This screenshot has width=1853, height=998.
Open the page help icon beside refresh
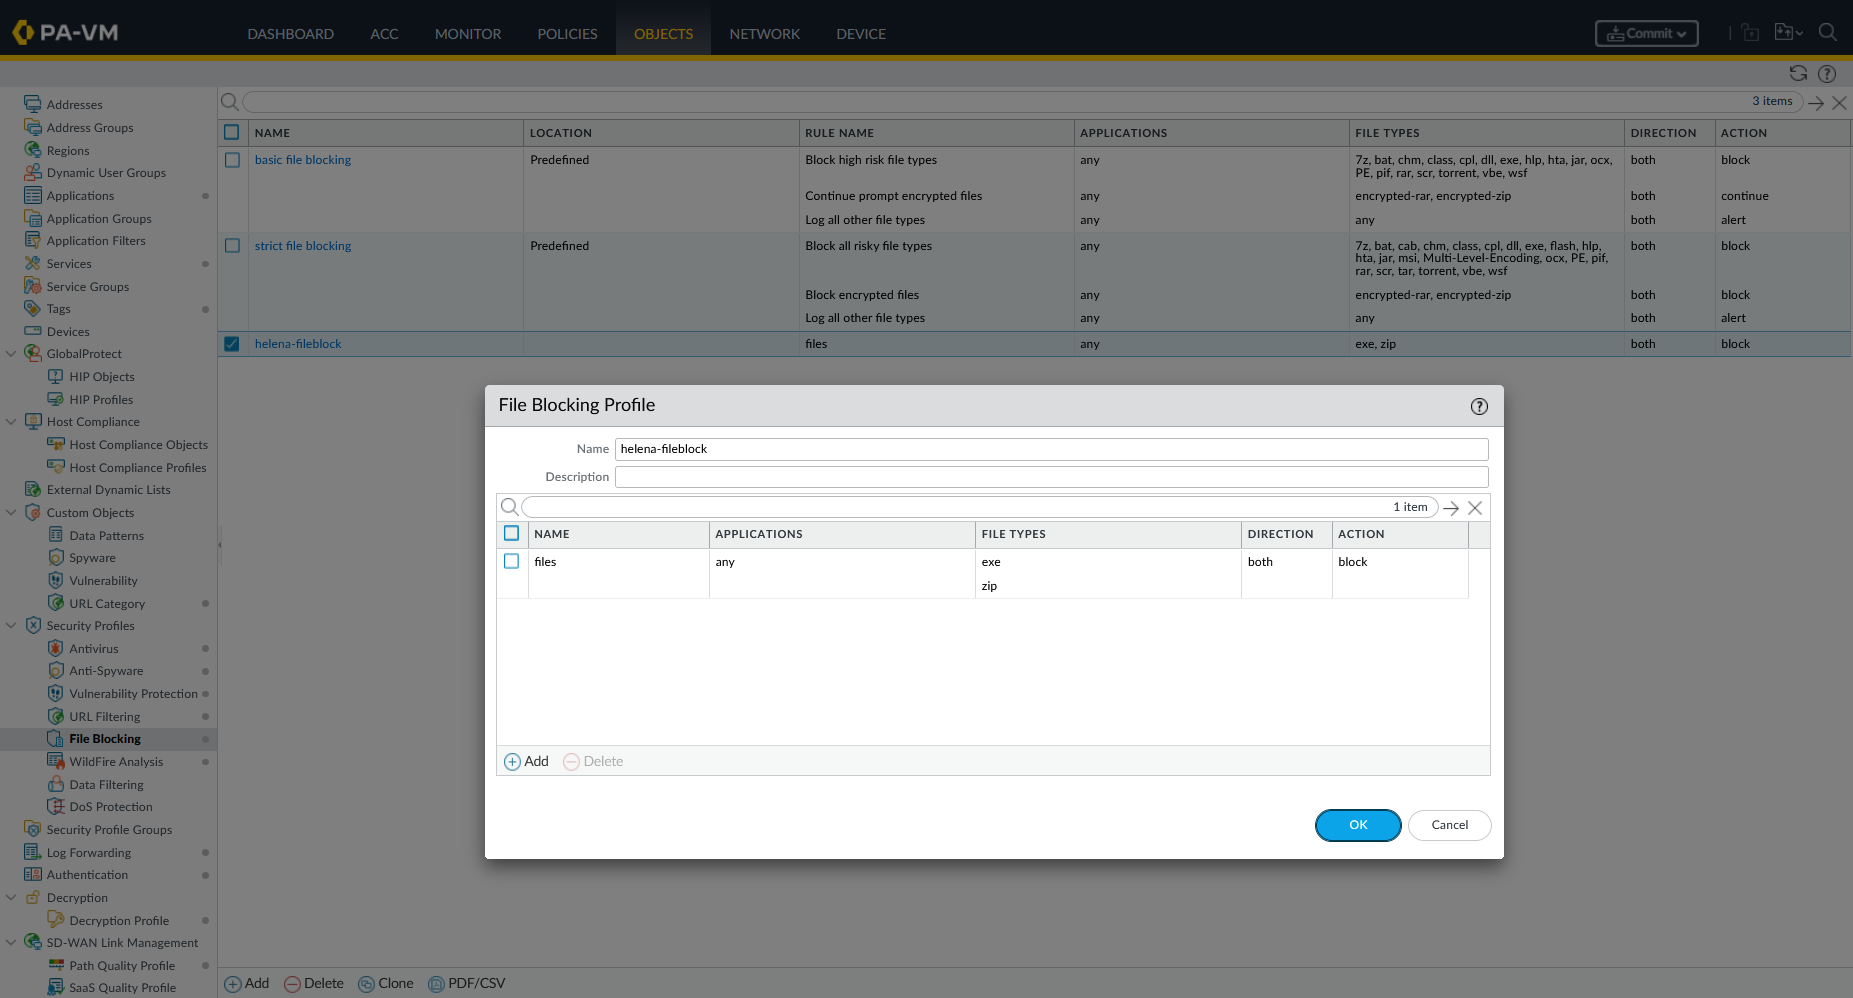(x=1827, y=73)
